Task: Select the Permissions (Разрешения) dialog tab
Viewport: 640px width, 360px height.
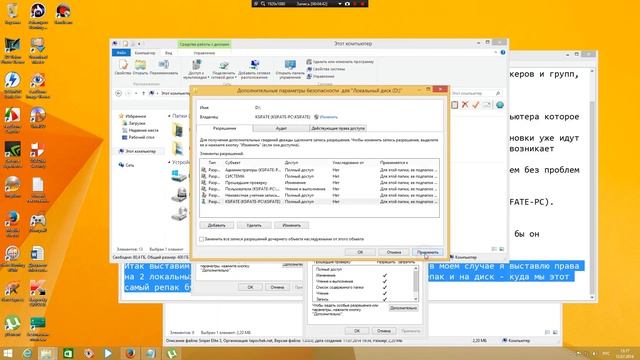Action: click(x=224, y=128)
